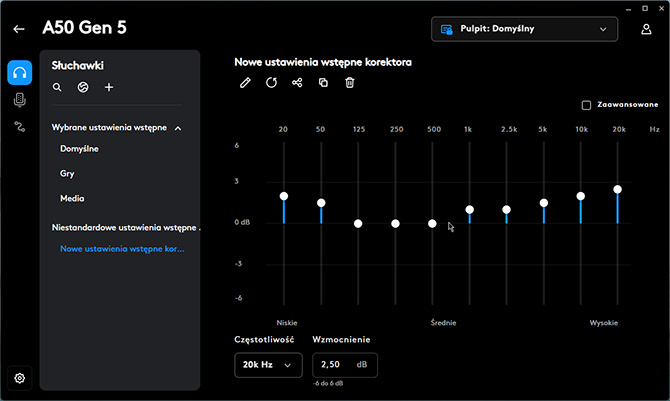670x401 pixels.
Task: Click the Średnie label under sliders
Action: [444, 323]
